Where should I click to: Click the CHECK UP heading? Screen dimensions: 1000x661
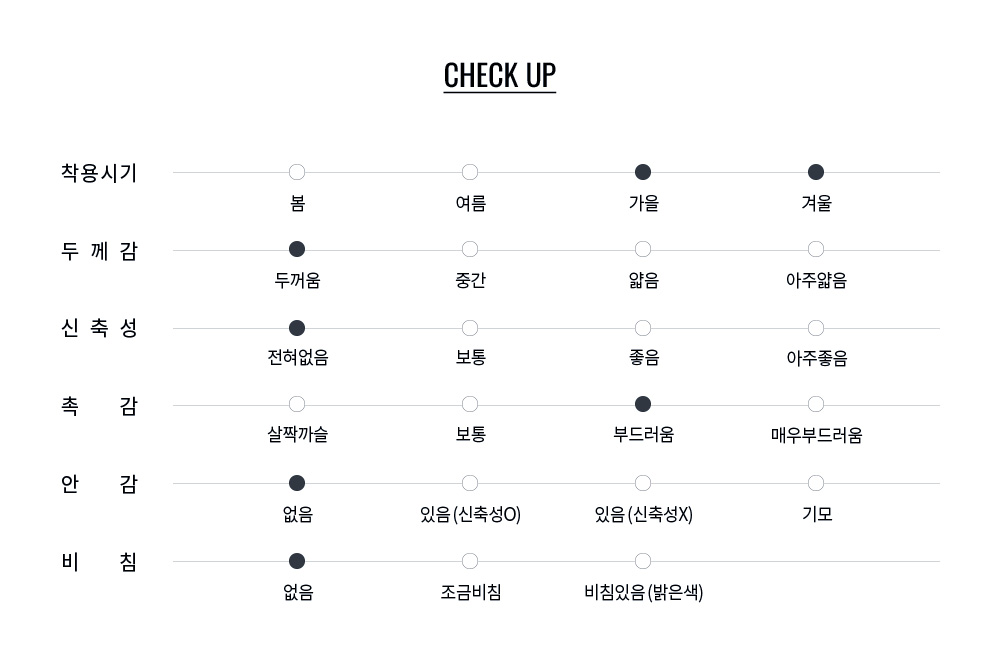pos(500,76)
